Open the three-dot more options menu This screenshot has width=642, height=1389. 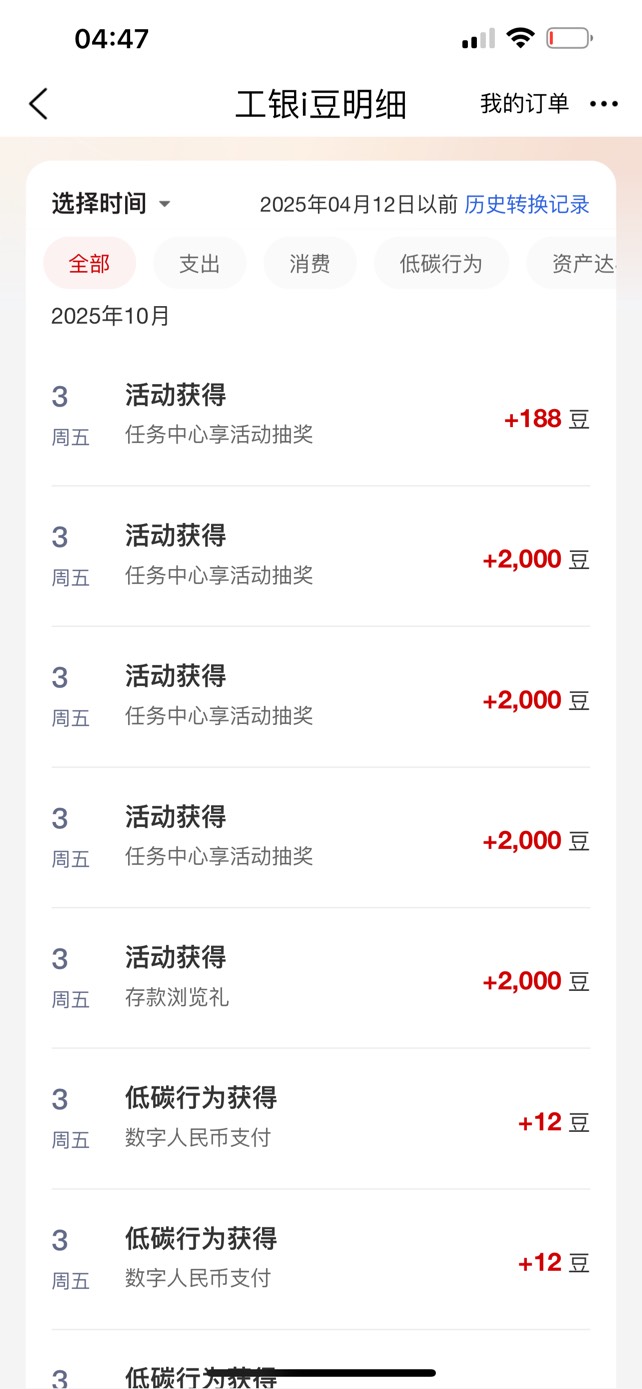pos(604,104)
